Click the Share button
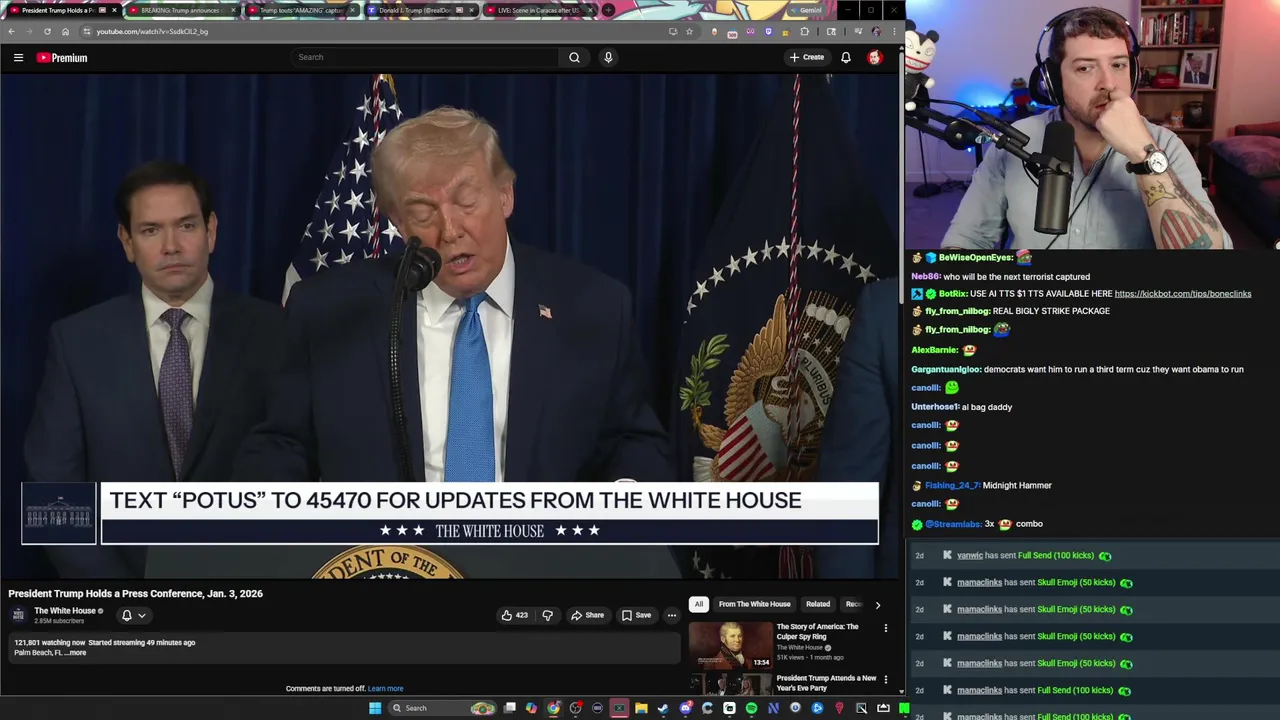 pyautogui.click(x=588, y=615)
